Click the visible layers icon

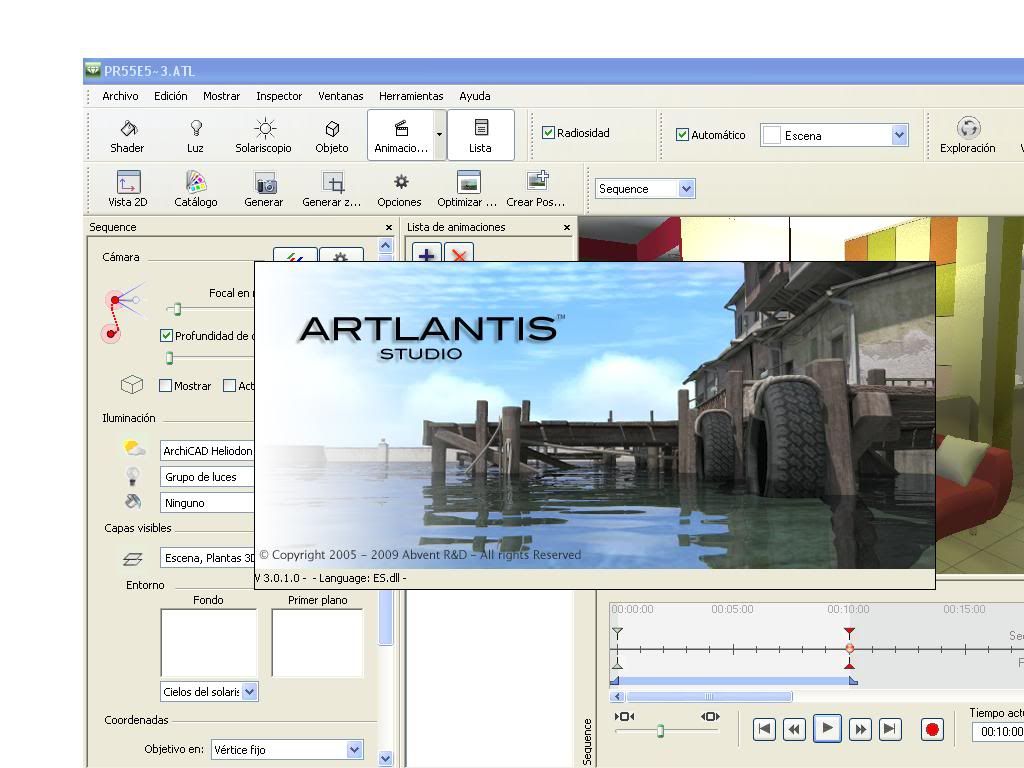(x=133, y=558)
